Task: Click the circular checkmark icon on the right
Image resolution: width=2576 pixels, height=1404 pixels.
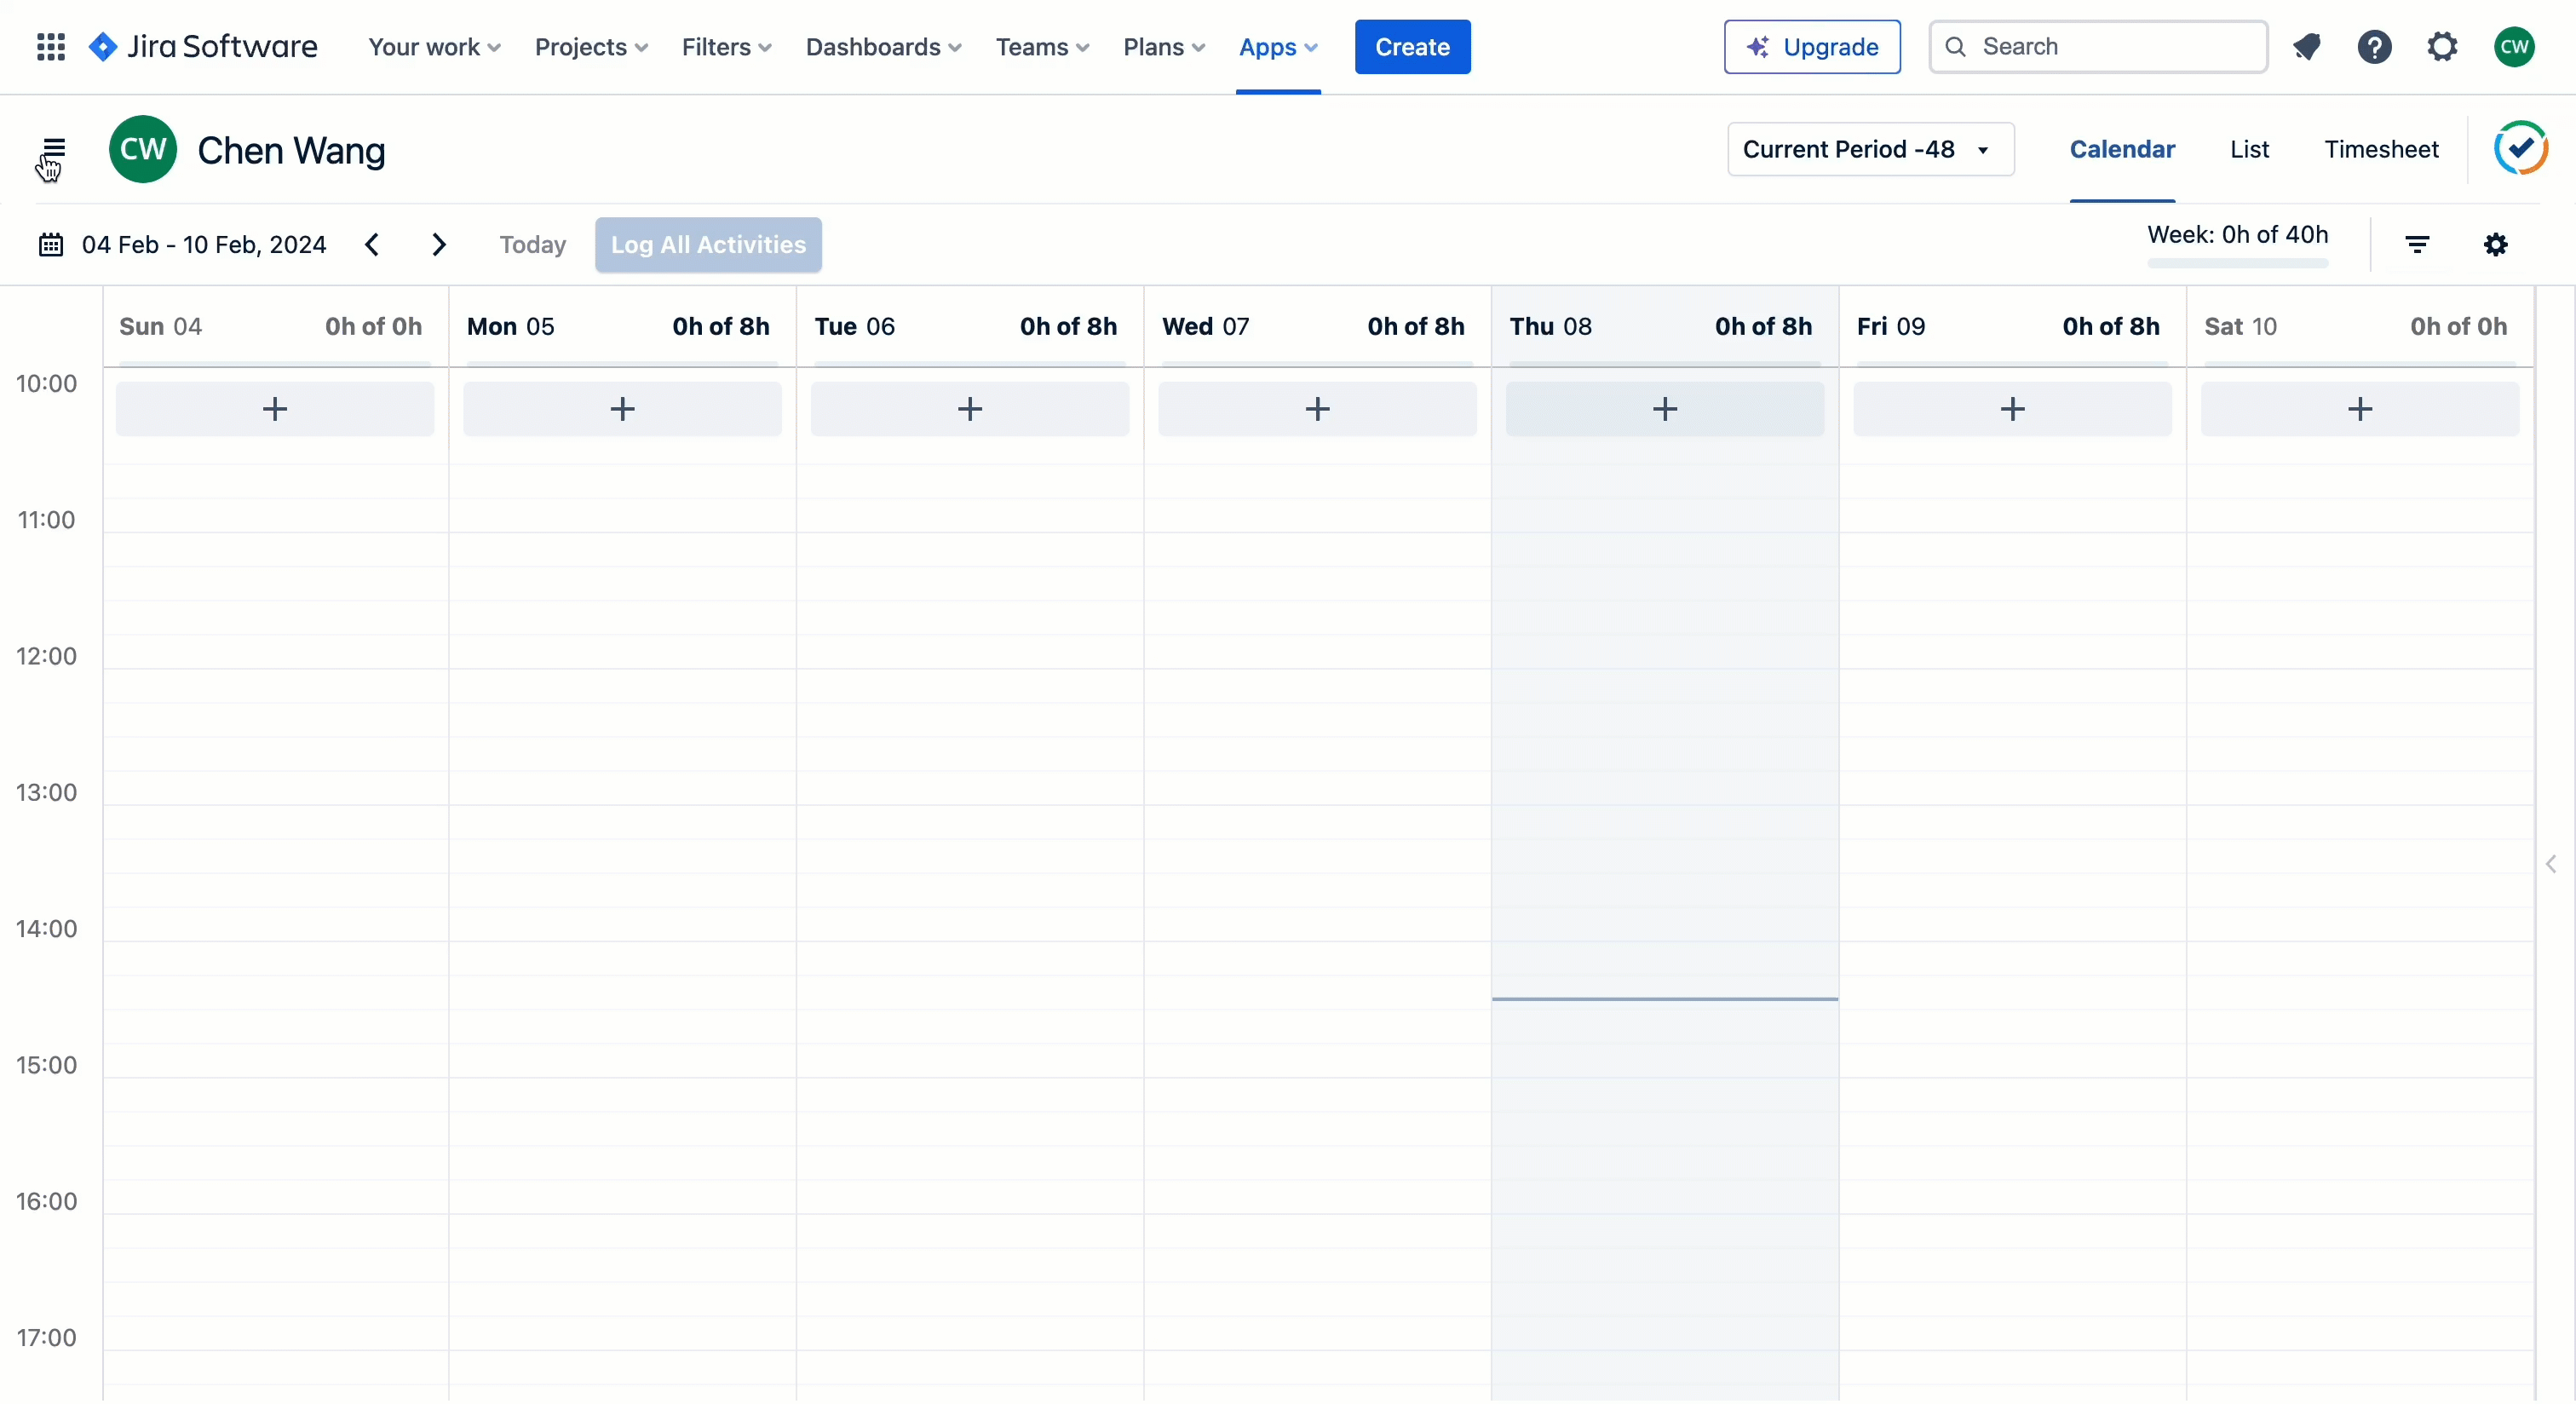Action: pyautogui.click(x=2520, y=149)
